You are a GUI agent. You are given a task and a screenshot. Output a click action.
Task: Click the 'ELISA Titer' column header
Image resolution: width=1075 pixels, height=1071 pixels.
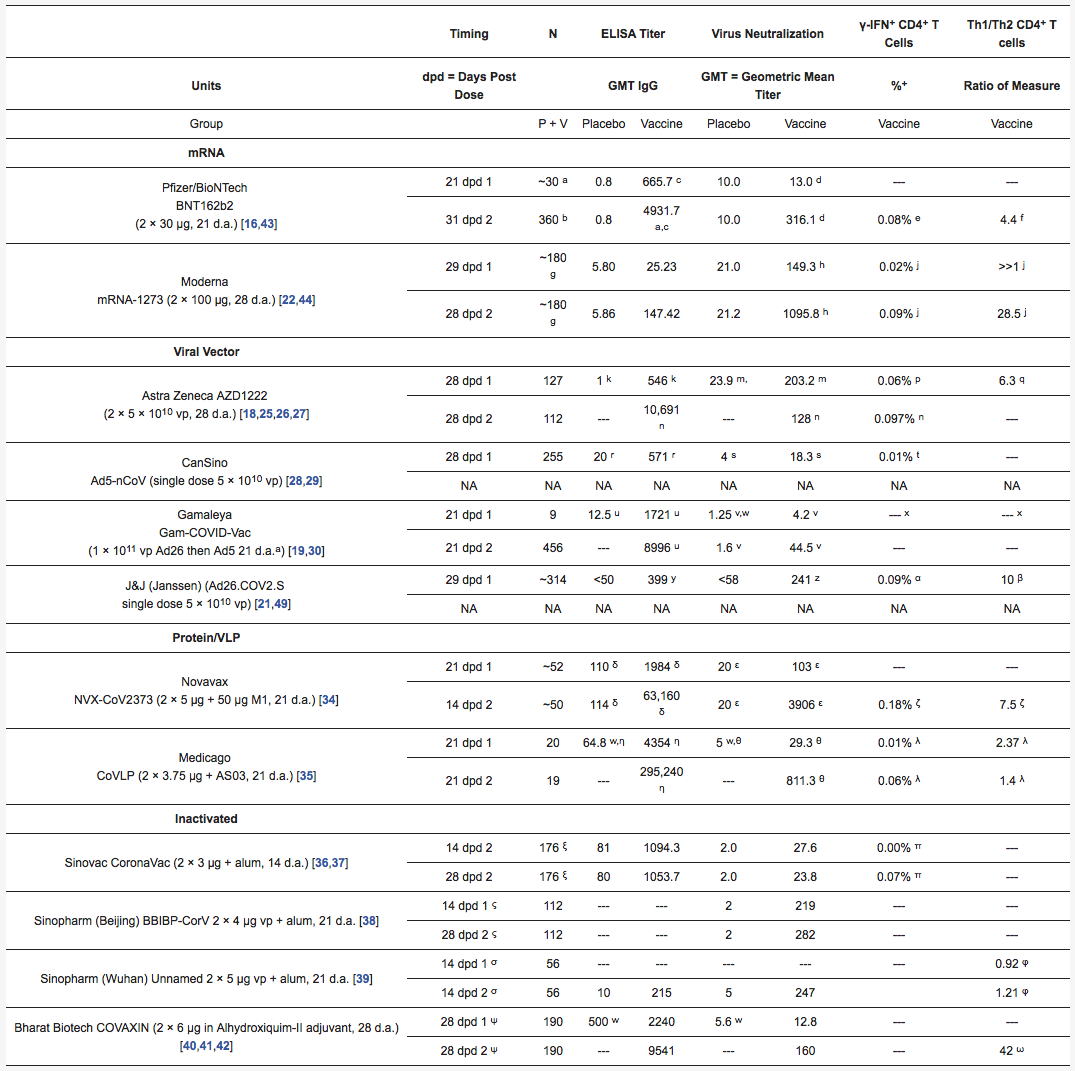(633, 34)
